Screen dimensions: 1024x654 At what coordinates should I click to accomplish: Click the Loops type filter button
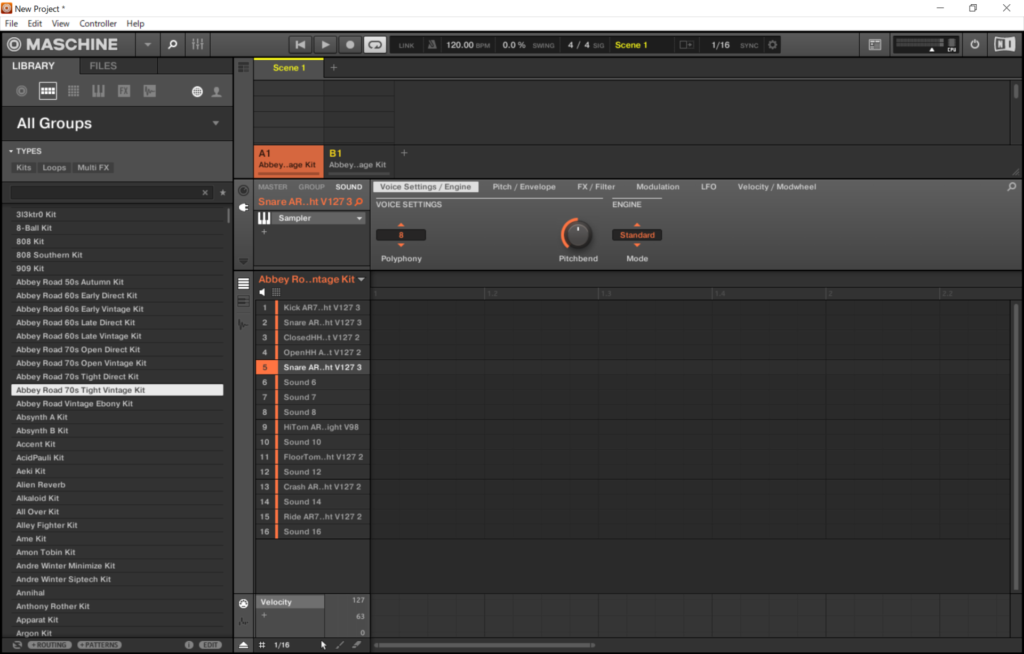[55, 168]
